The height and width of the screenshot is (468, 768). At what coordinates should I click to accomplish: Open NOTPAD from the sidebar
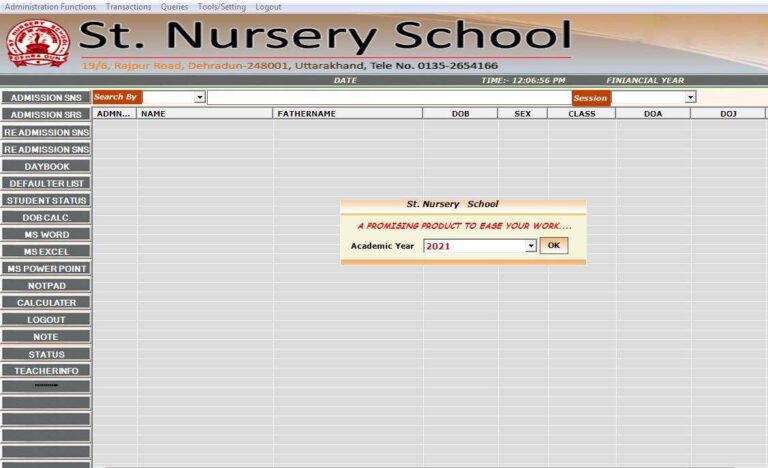pyautogui.click(x=46, y=285)
